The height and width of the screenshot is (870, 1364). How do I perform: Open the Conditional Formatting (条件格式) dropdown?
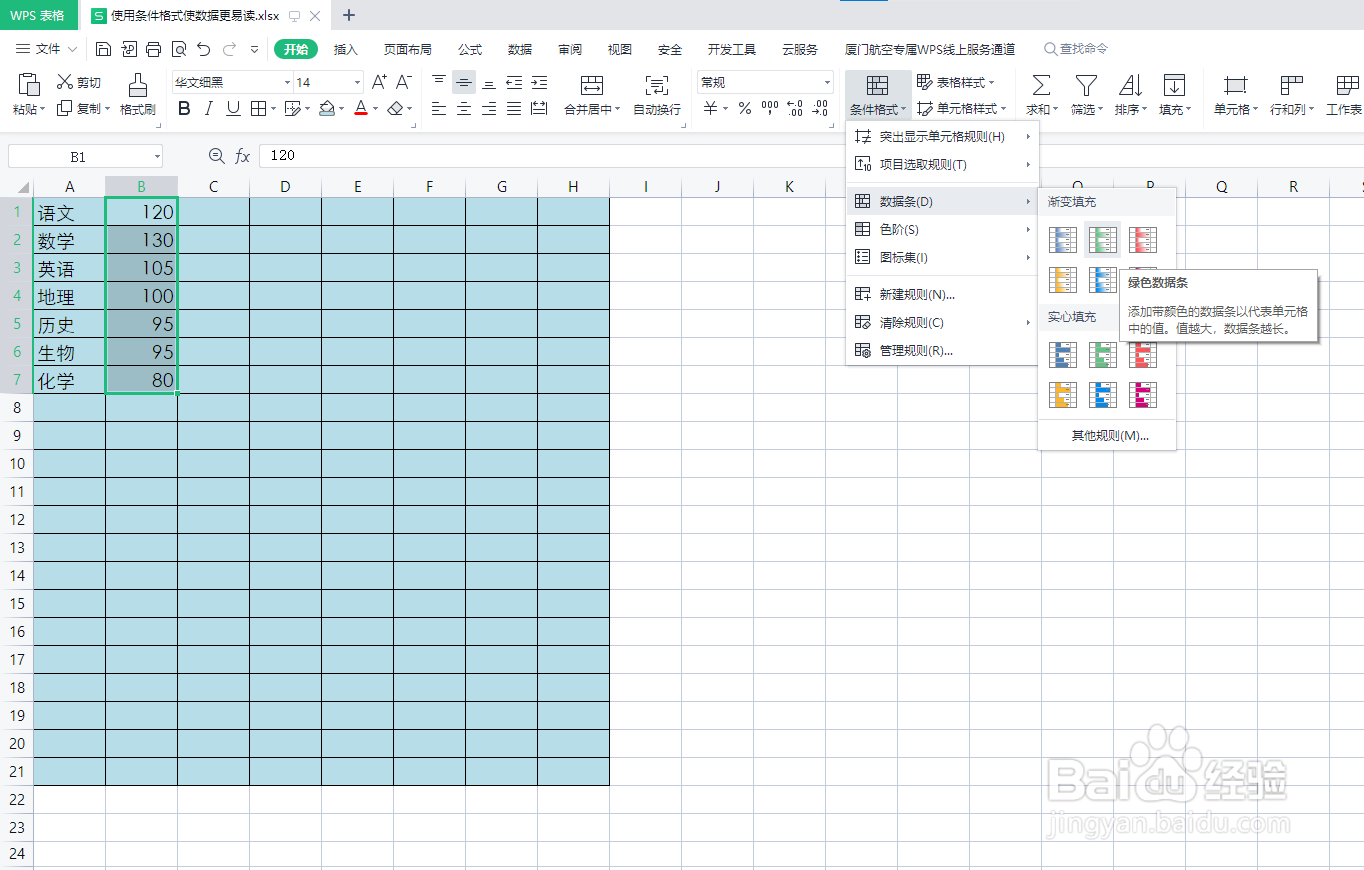[x=878, y=95]
